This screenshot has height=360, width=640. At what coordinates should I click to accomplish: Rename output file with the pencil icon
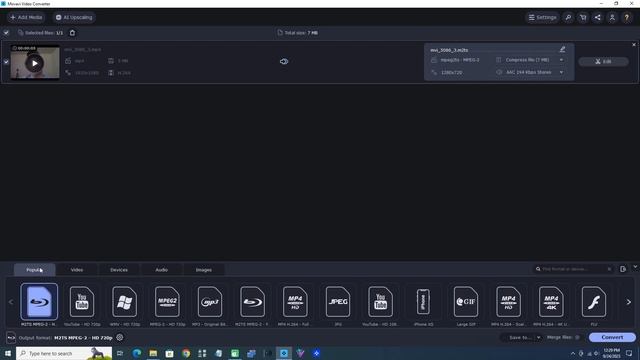[x=562, y=49]
